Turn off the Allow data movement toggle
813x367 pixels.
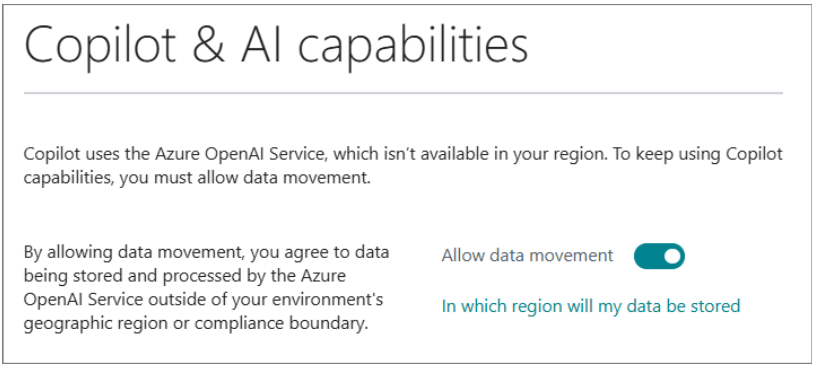(x=659, y=256)
